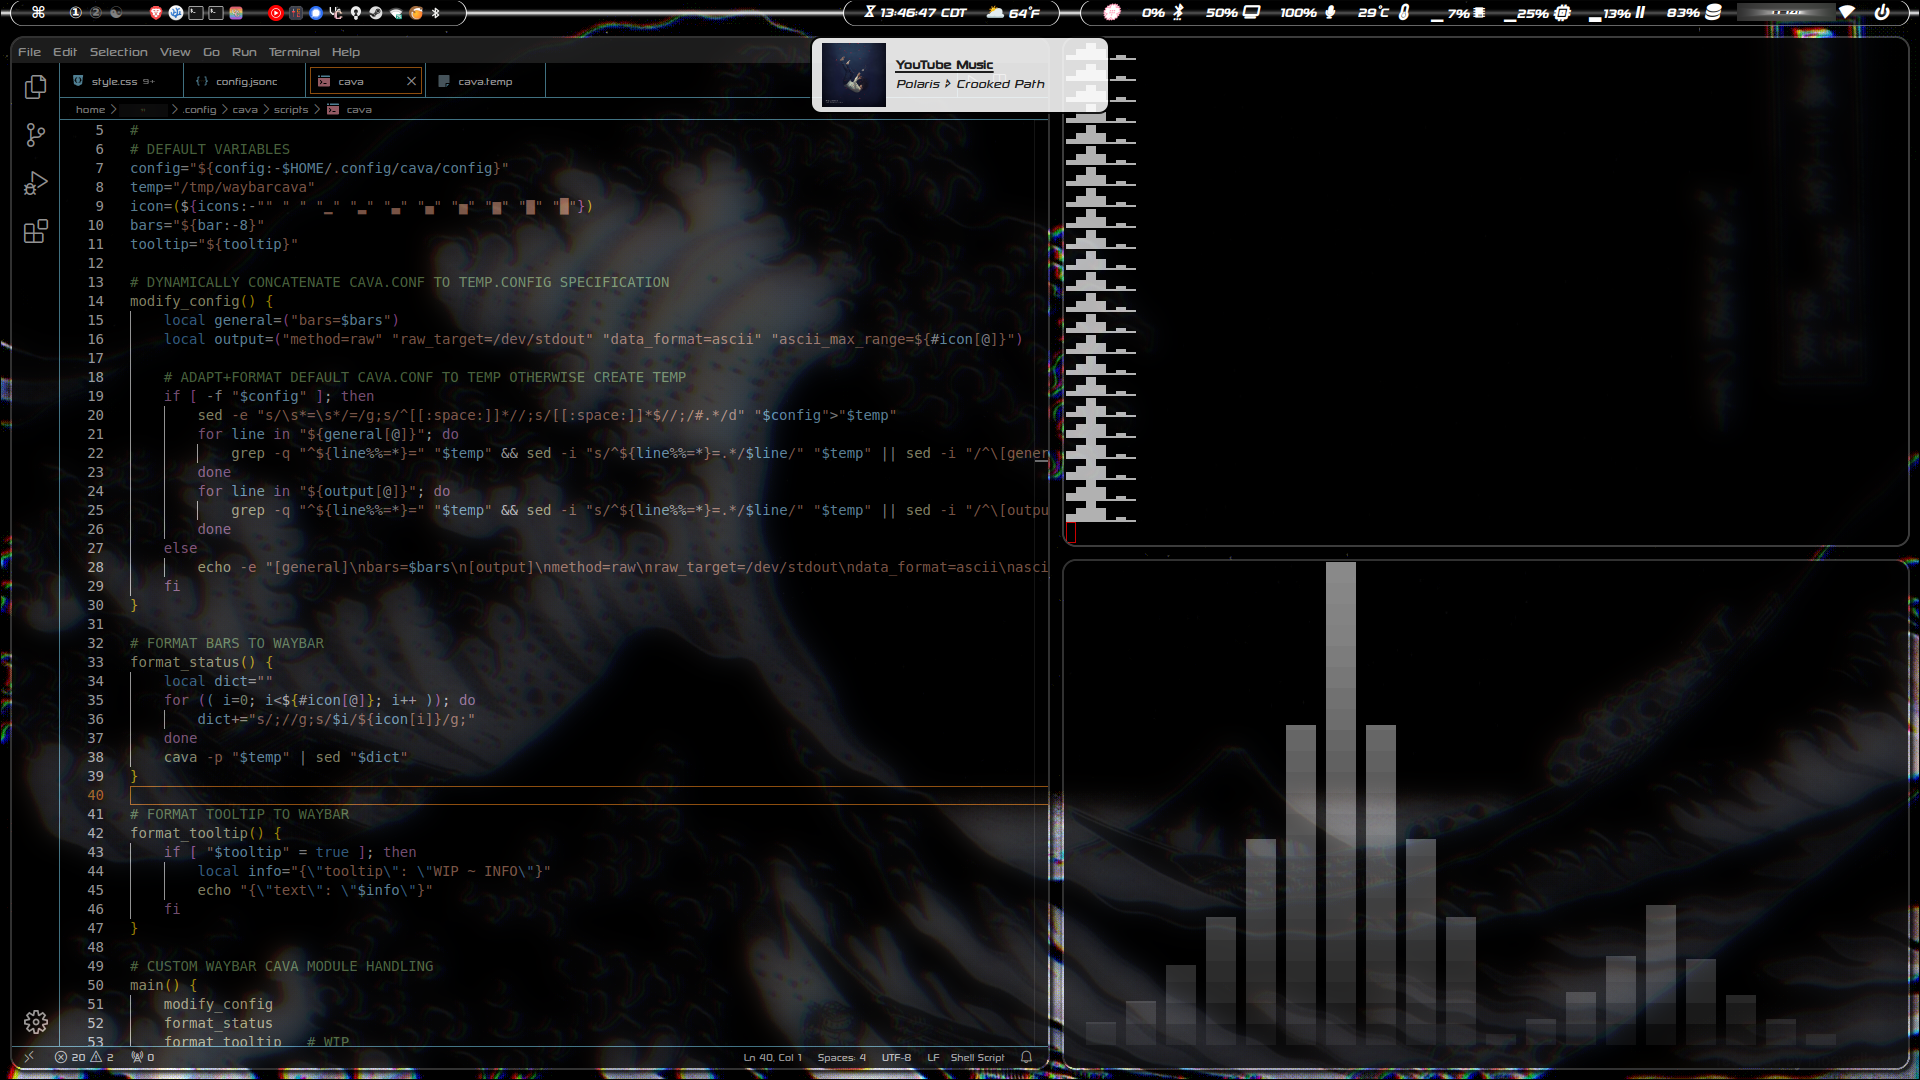The height and width of the screenshot is (1080, 1920).
Task: Click the Wi-Fi network icon in top bar
Action: pyautogui.click(x=1847, y=13)
